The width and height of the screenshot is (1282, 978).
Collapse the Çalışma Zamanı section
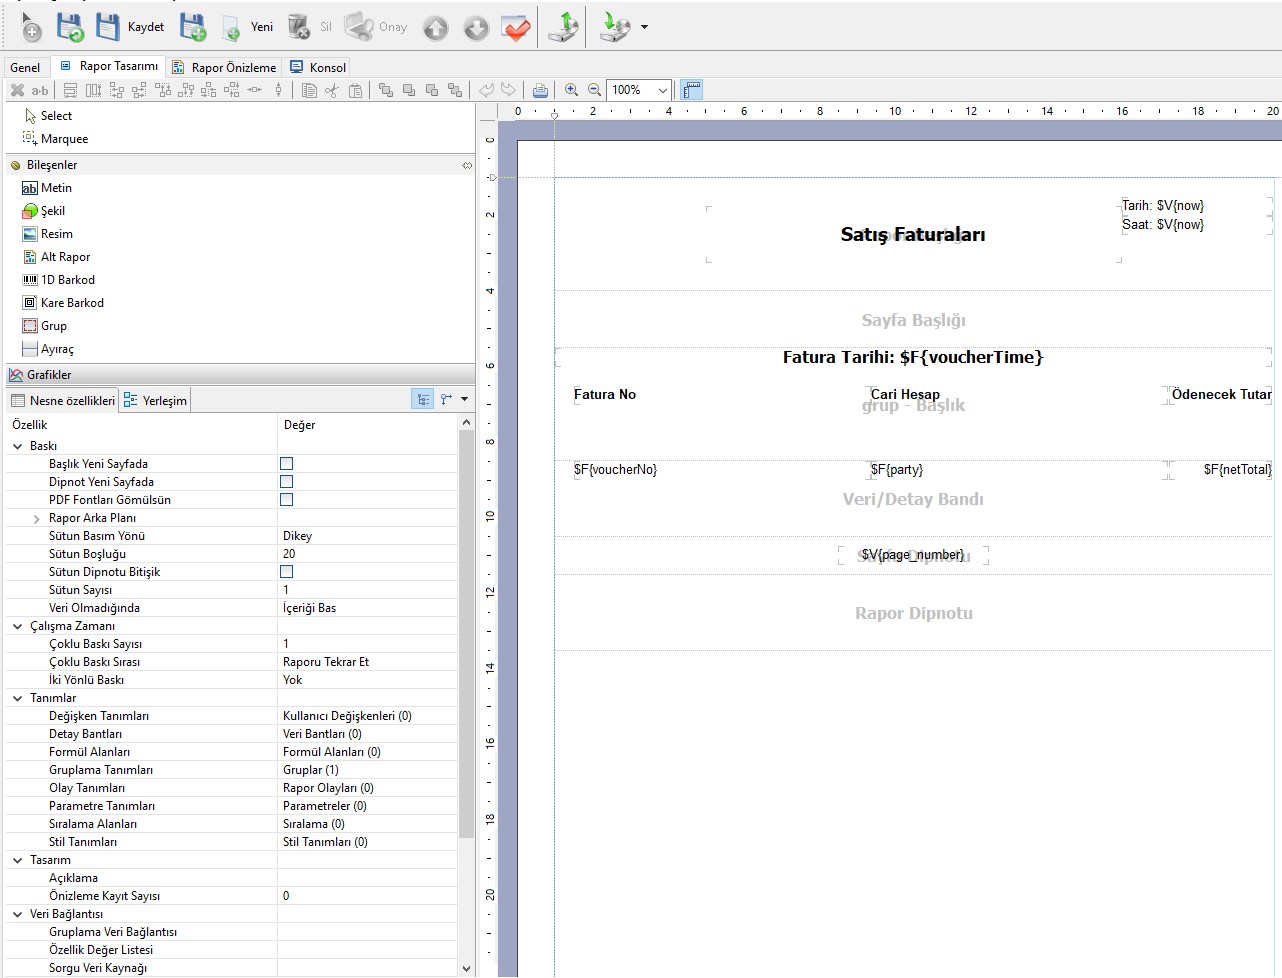click(x=17, y=626)
